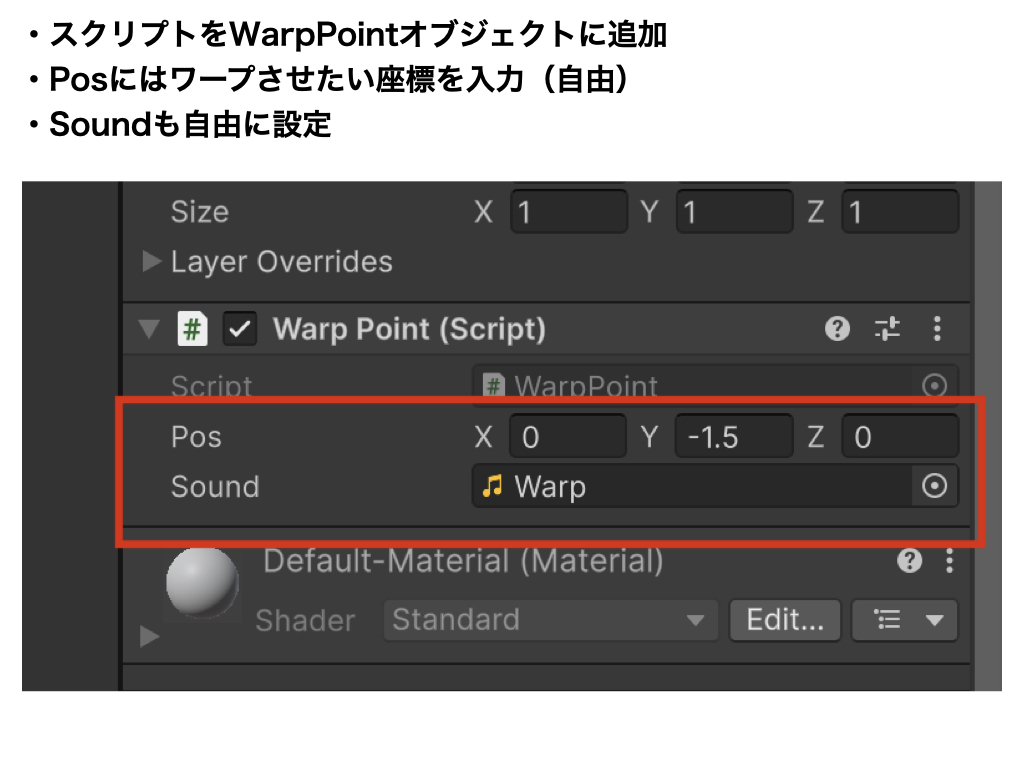Screen dimensions: 1024x768
Task: Click the Edit... shader button
Action: (x=785, y=620)
